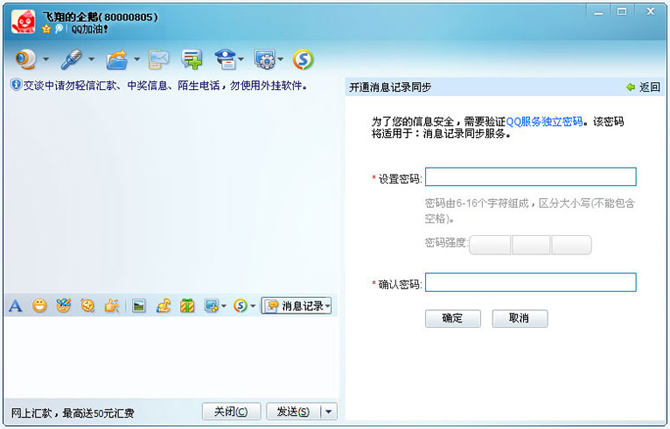The width and height of the screenshot is (670, 429).
Task: Open the video call options dropdown arrow
Action: pos(46,59)
